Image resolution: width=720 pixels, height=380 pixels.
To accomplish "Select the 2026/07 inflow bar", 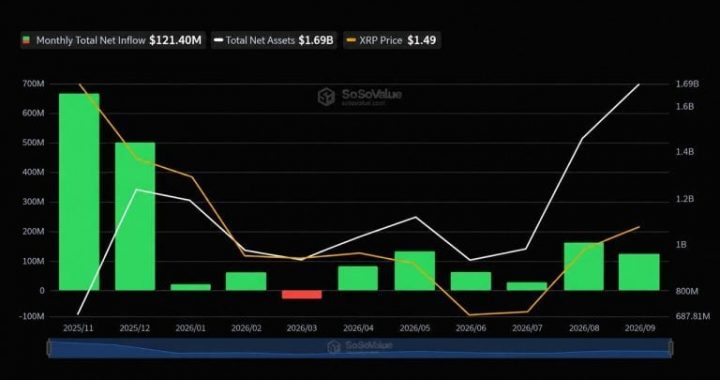I will (527, 286).
